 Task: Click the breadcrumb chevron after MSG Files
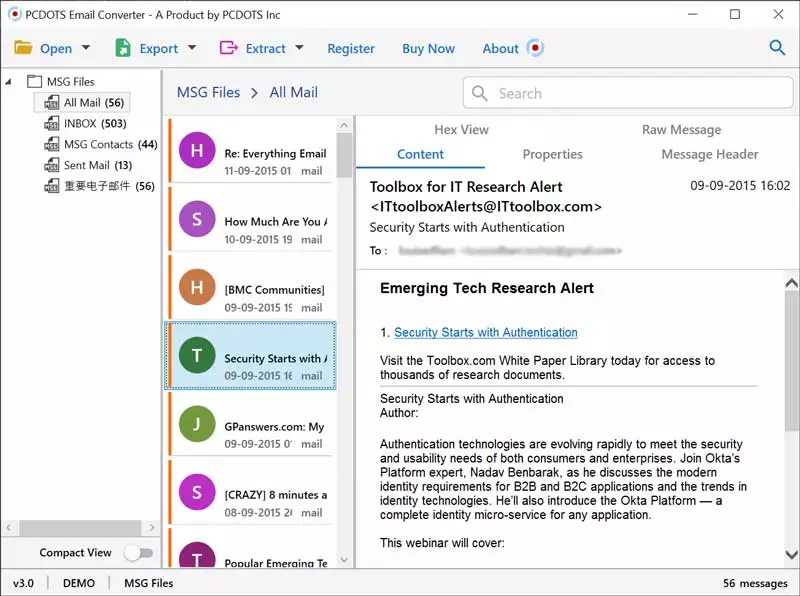coord(254,93)
